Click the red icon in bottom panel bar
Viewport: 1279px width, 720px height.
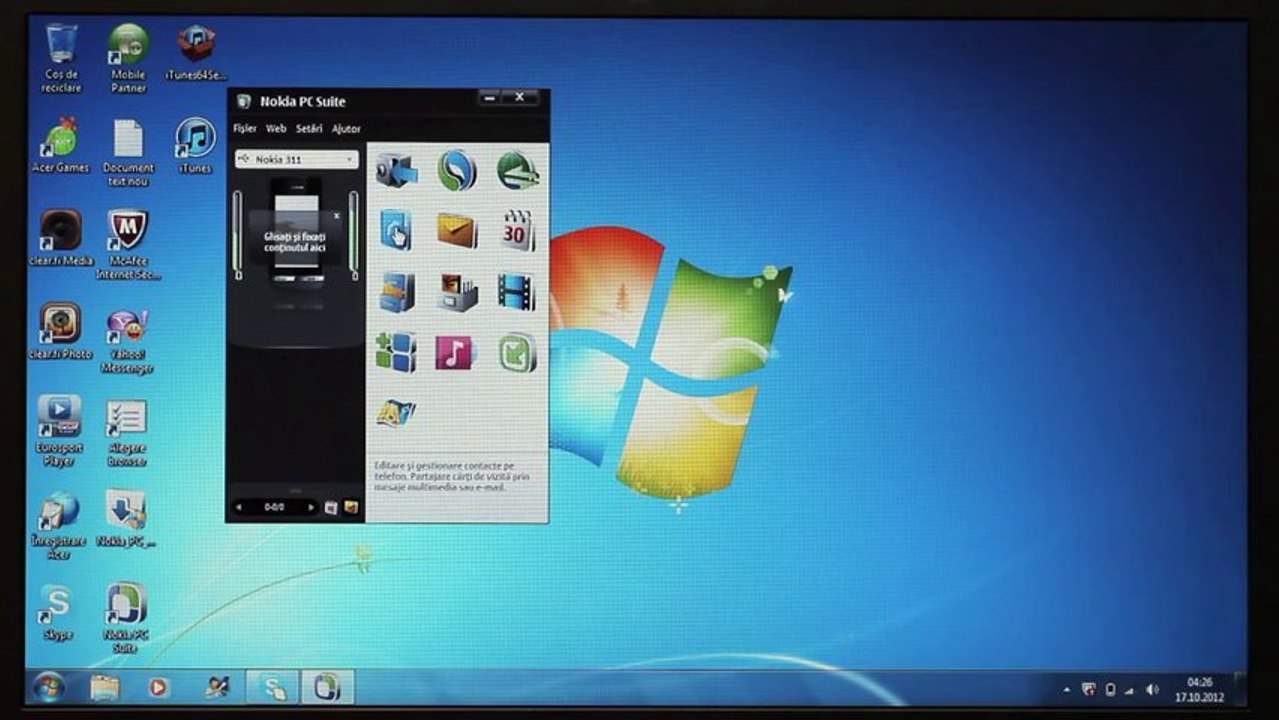[332, 508]
